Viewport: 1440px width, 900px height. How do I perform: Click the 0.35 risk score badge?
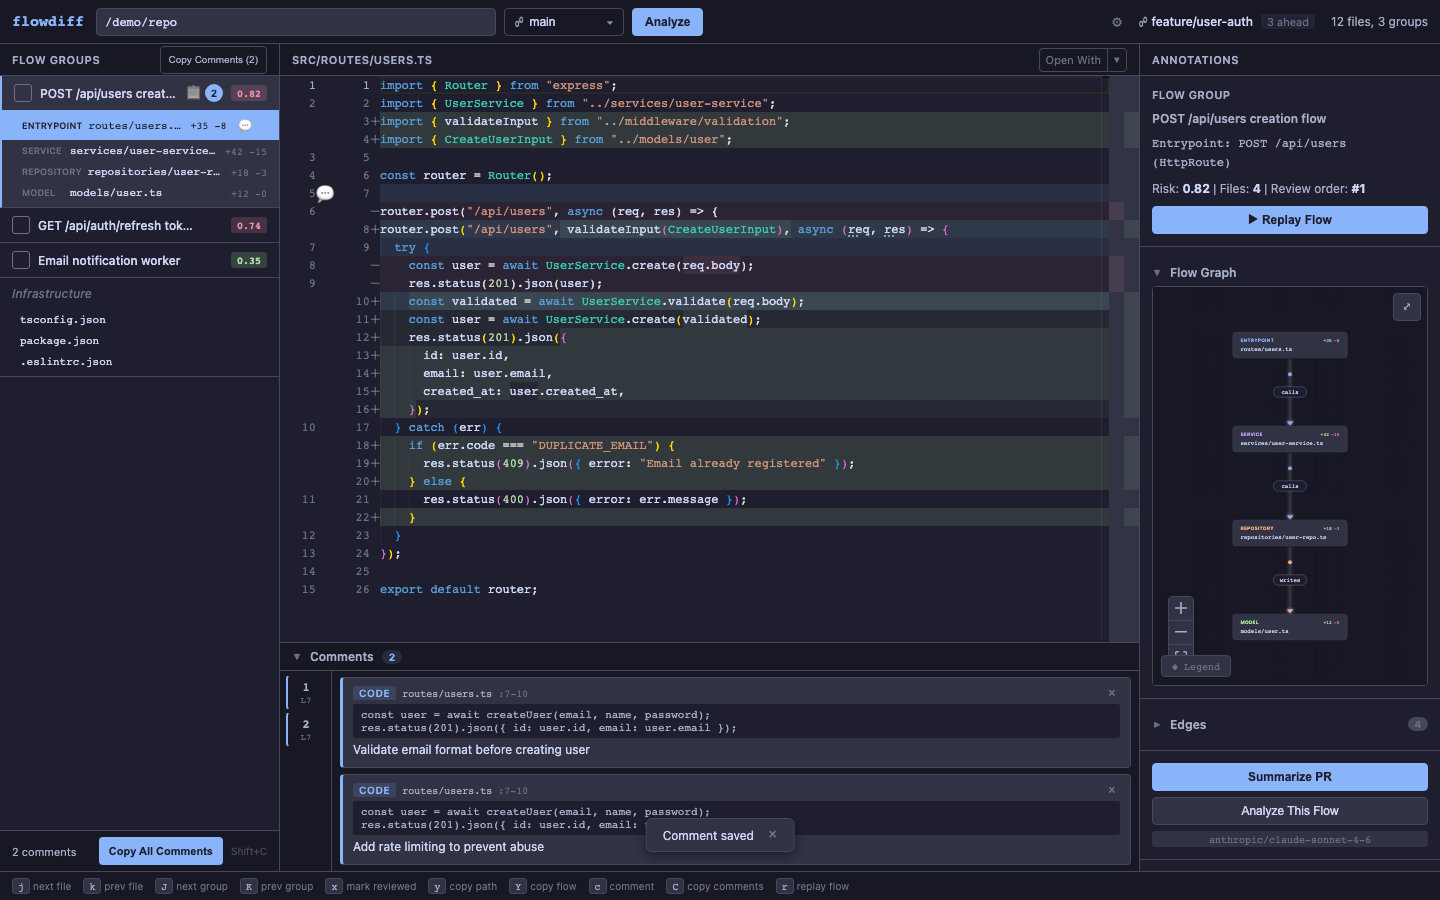click(x=249, y=261)
